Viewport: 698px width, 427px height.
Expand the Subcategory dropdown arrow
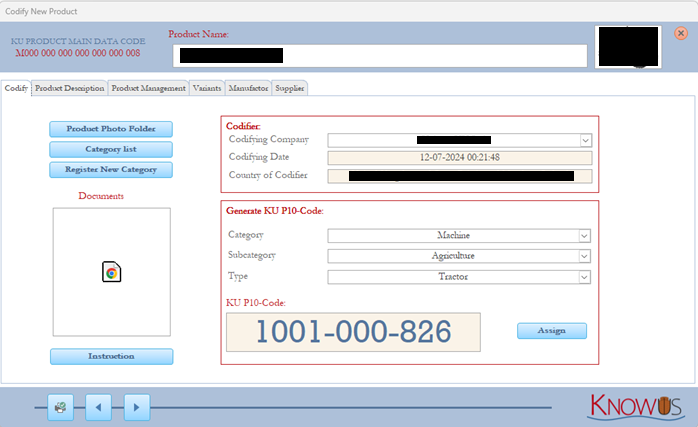click(x=584, y=256)
